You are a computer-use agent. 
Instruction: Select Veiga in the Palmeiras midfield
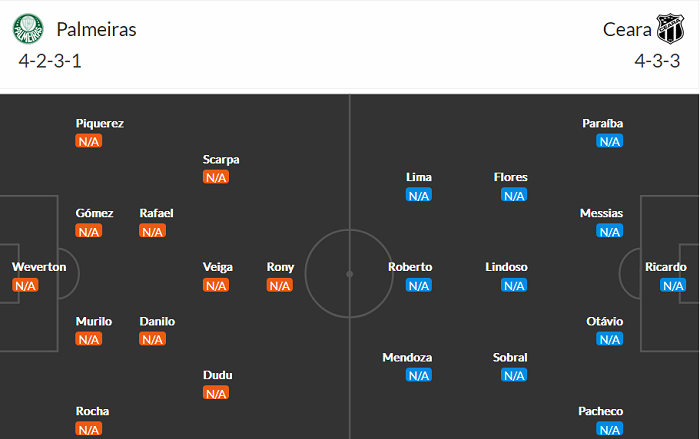tap(217, 267)
